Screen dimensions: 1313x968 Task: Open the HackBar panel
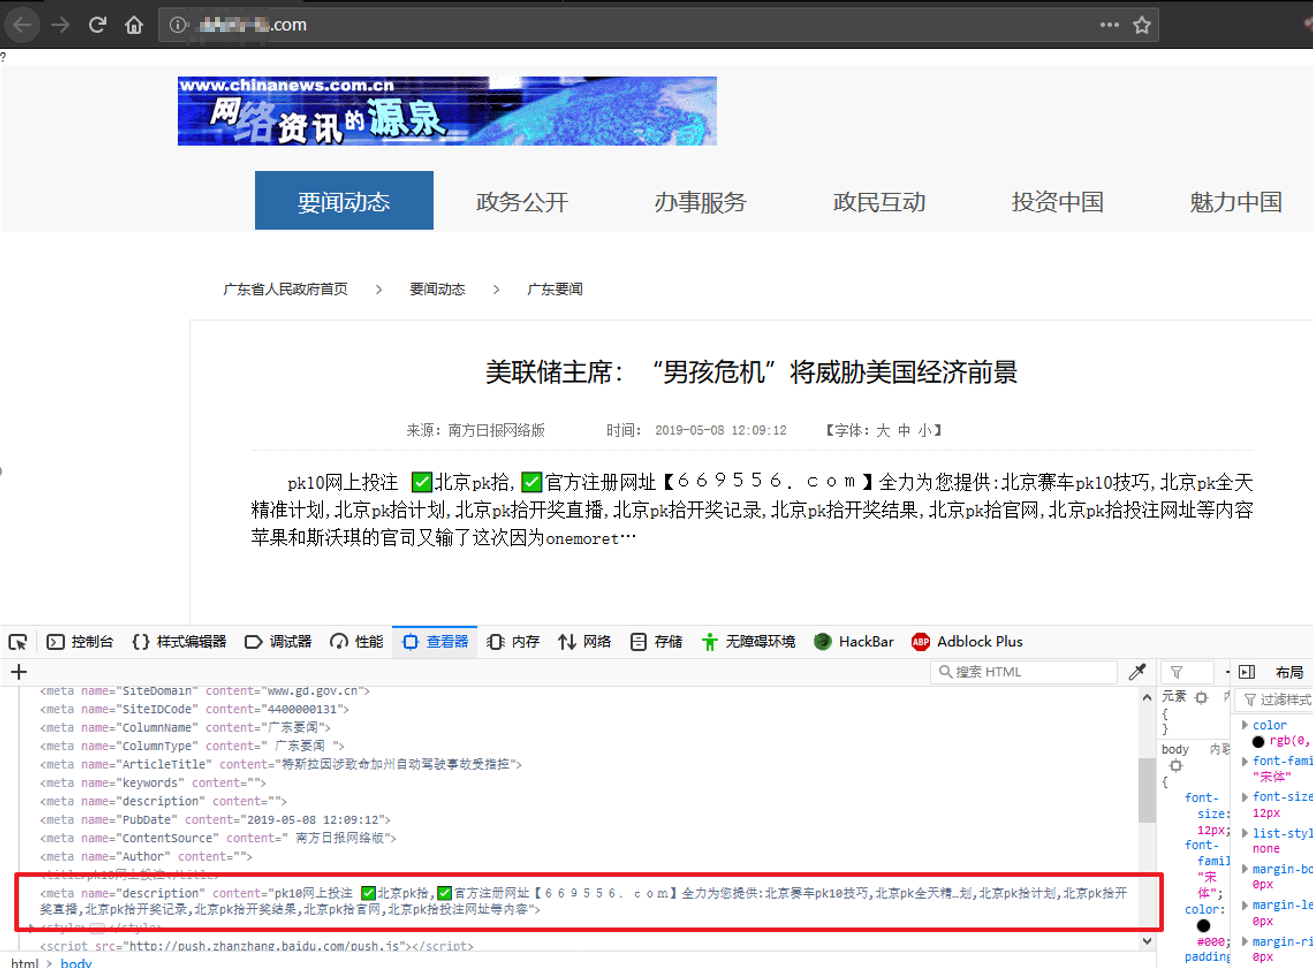coord(854,642)
